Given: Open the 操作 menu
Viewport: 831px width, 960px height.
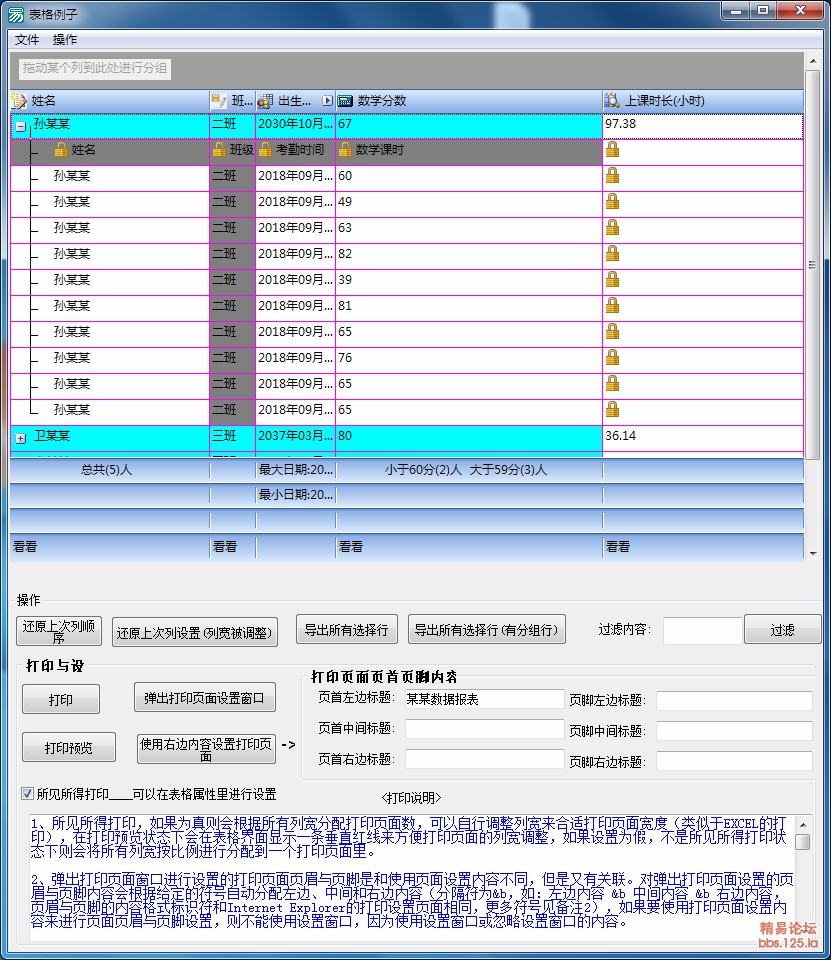Looking at the screenshot, I should (65, 40).
